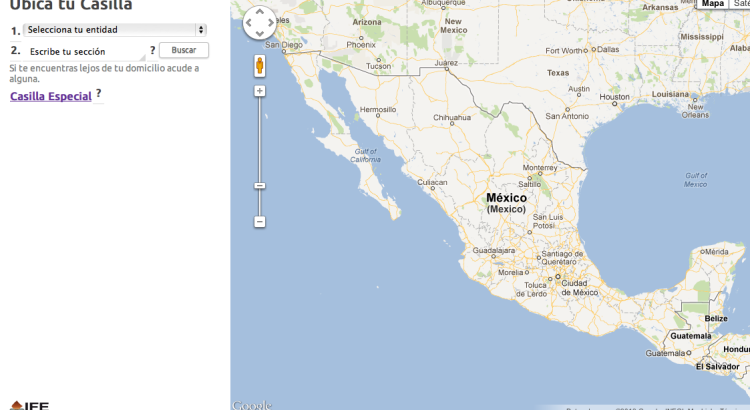750x410 pixels.
Task: Click the Belize country label
Action: [716, 319]
